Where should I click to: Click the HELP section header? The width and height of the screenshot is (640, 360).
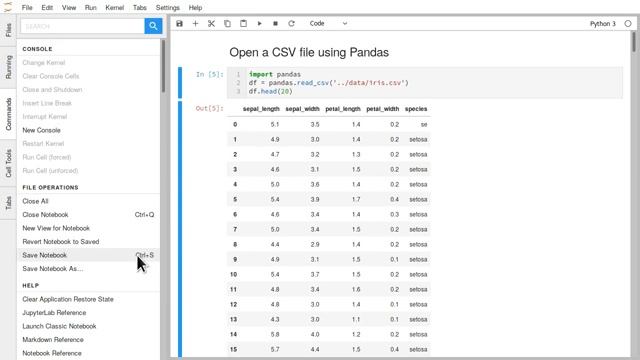[31, 285]
